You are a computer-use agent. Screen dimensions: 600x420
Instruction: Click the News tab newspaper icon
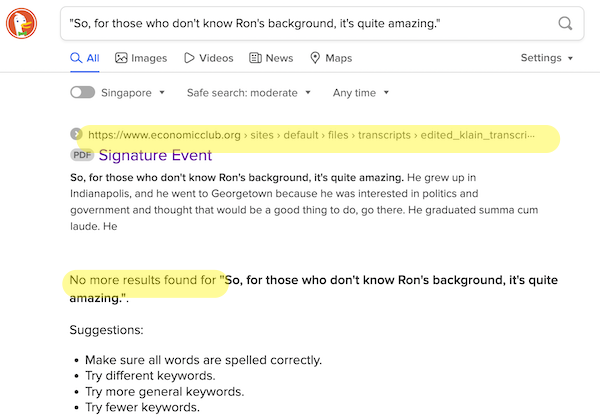[x=255, y=58]
